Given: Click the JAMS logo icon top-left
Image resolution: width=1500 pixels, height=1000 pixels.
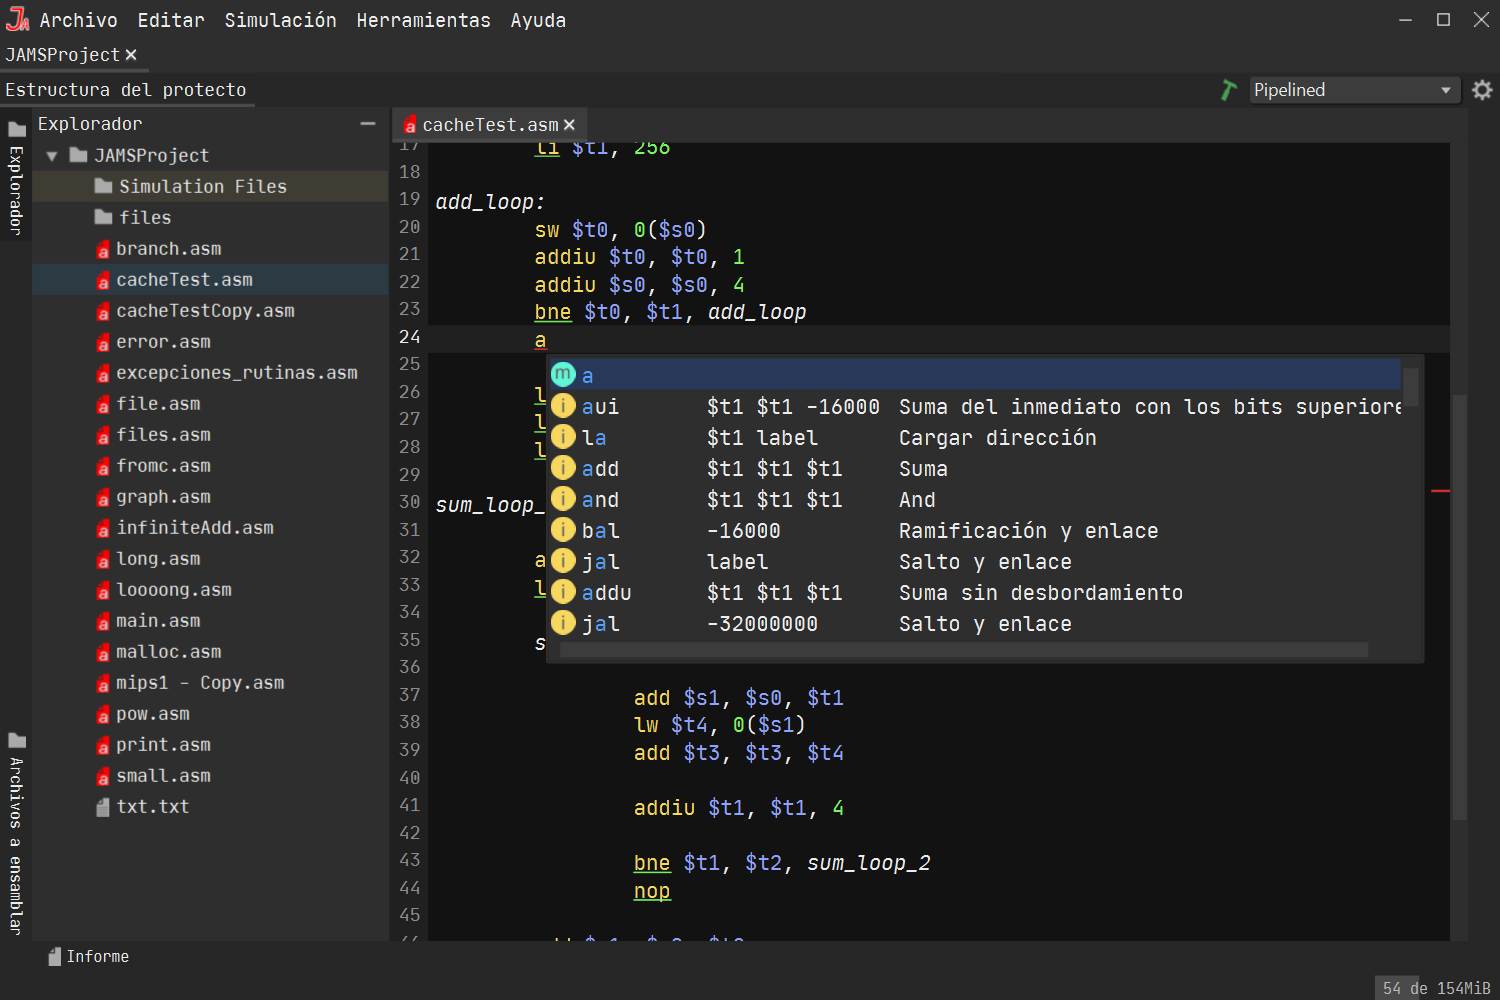Looking at the screenshot, I should 17,18.
